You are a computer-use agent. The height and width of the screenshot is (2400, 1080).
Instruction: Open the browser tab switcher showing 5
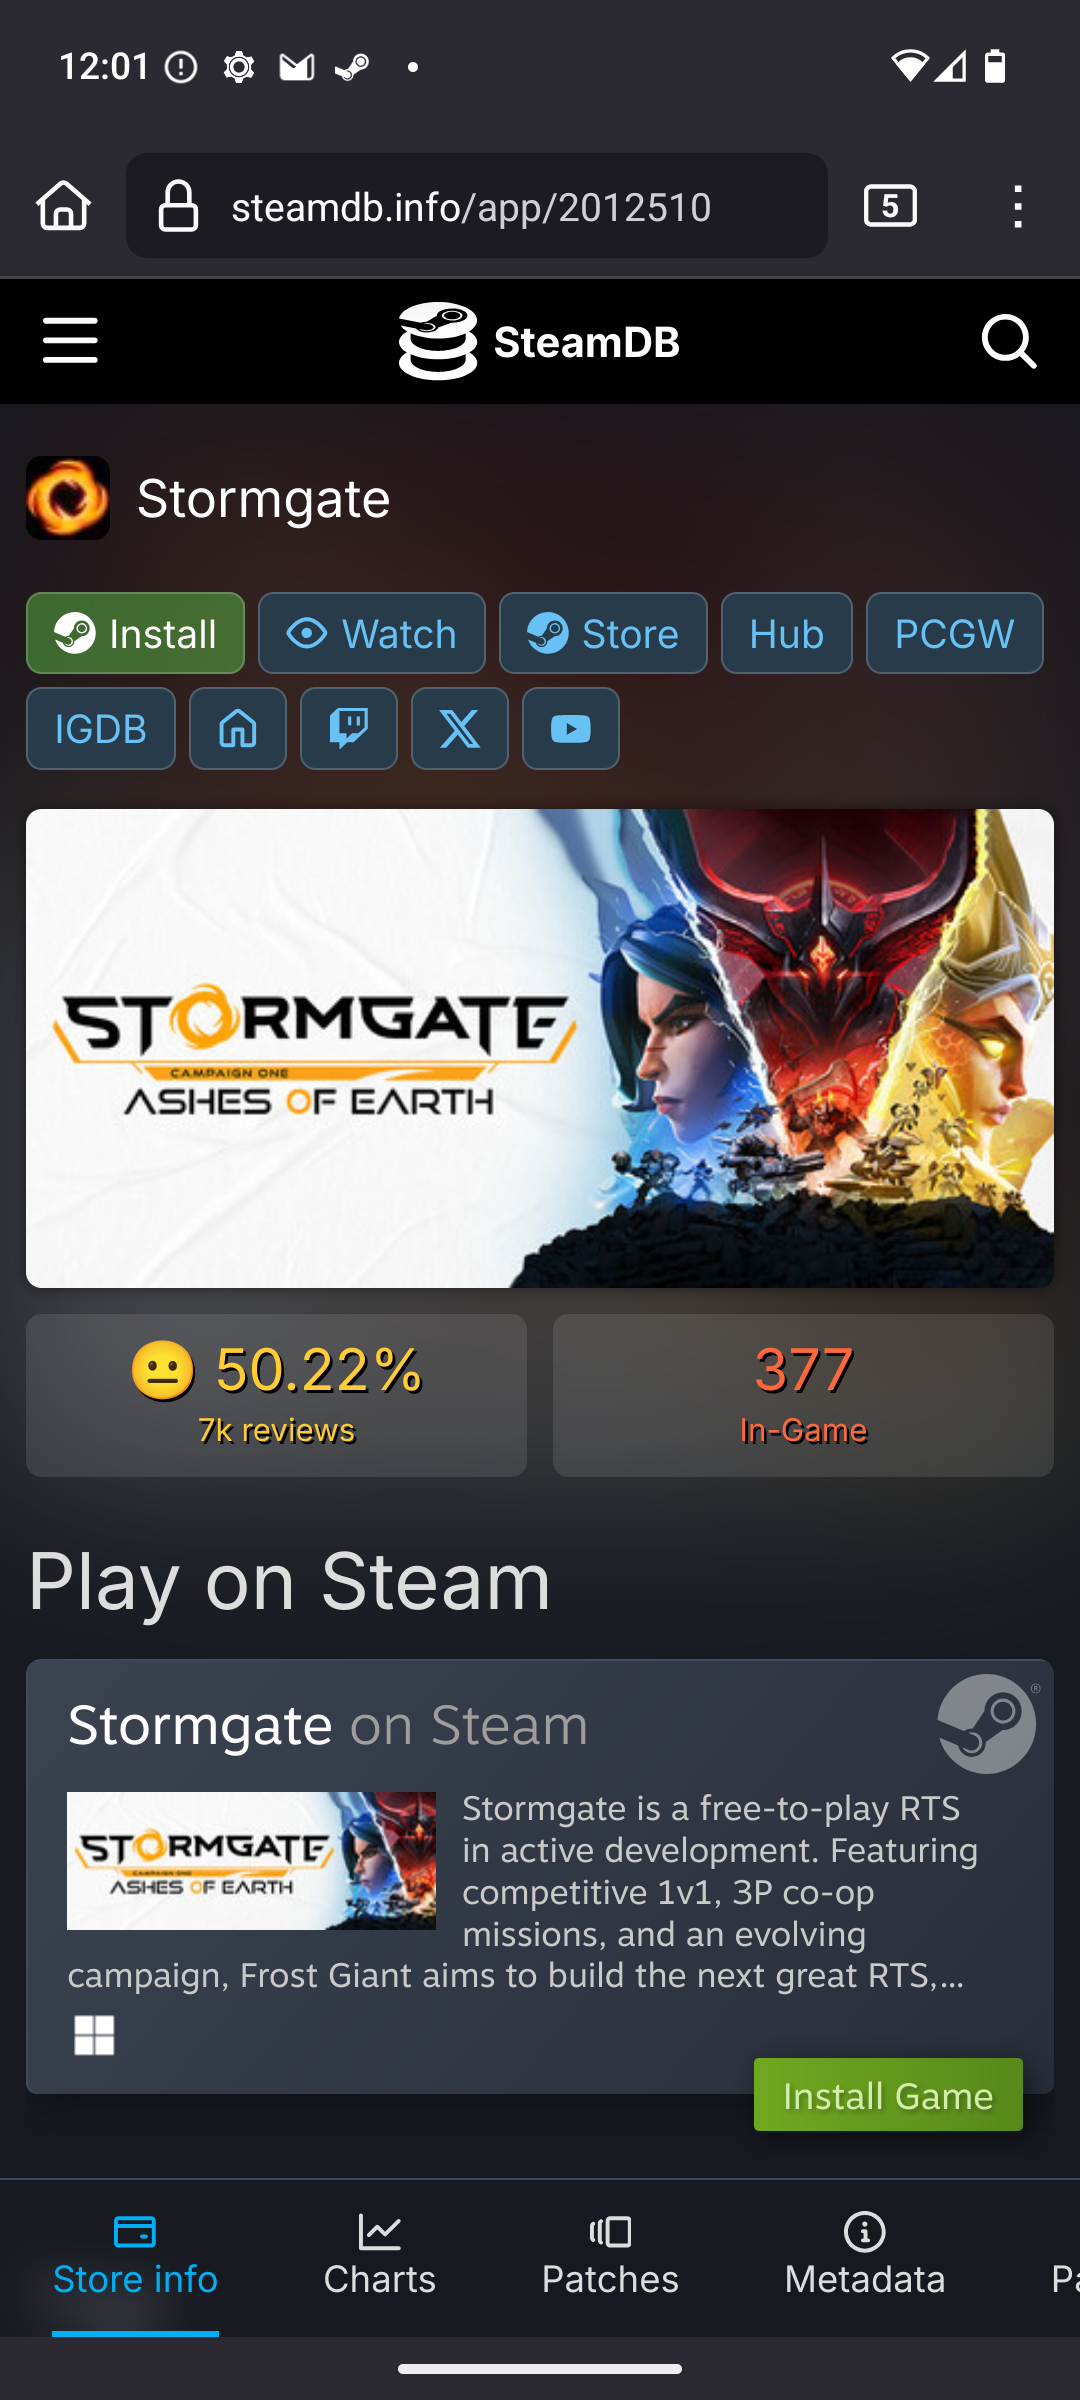890,206
